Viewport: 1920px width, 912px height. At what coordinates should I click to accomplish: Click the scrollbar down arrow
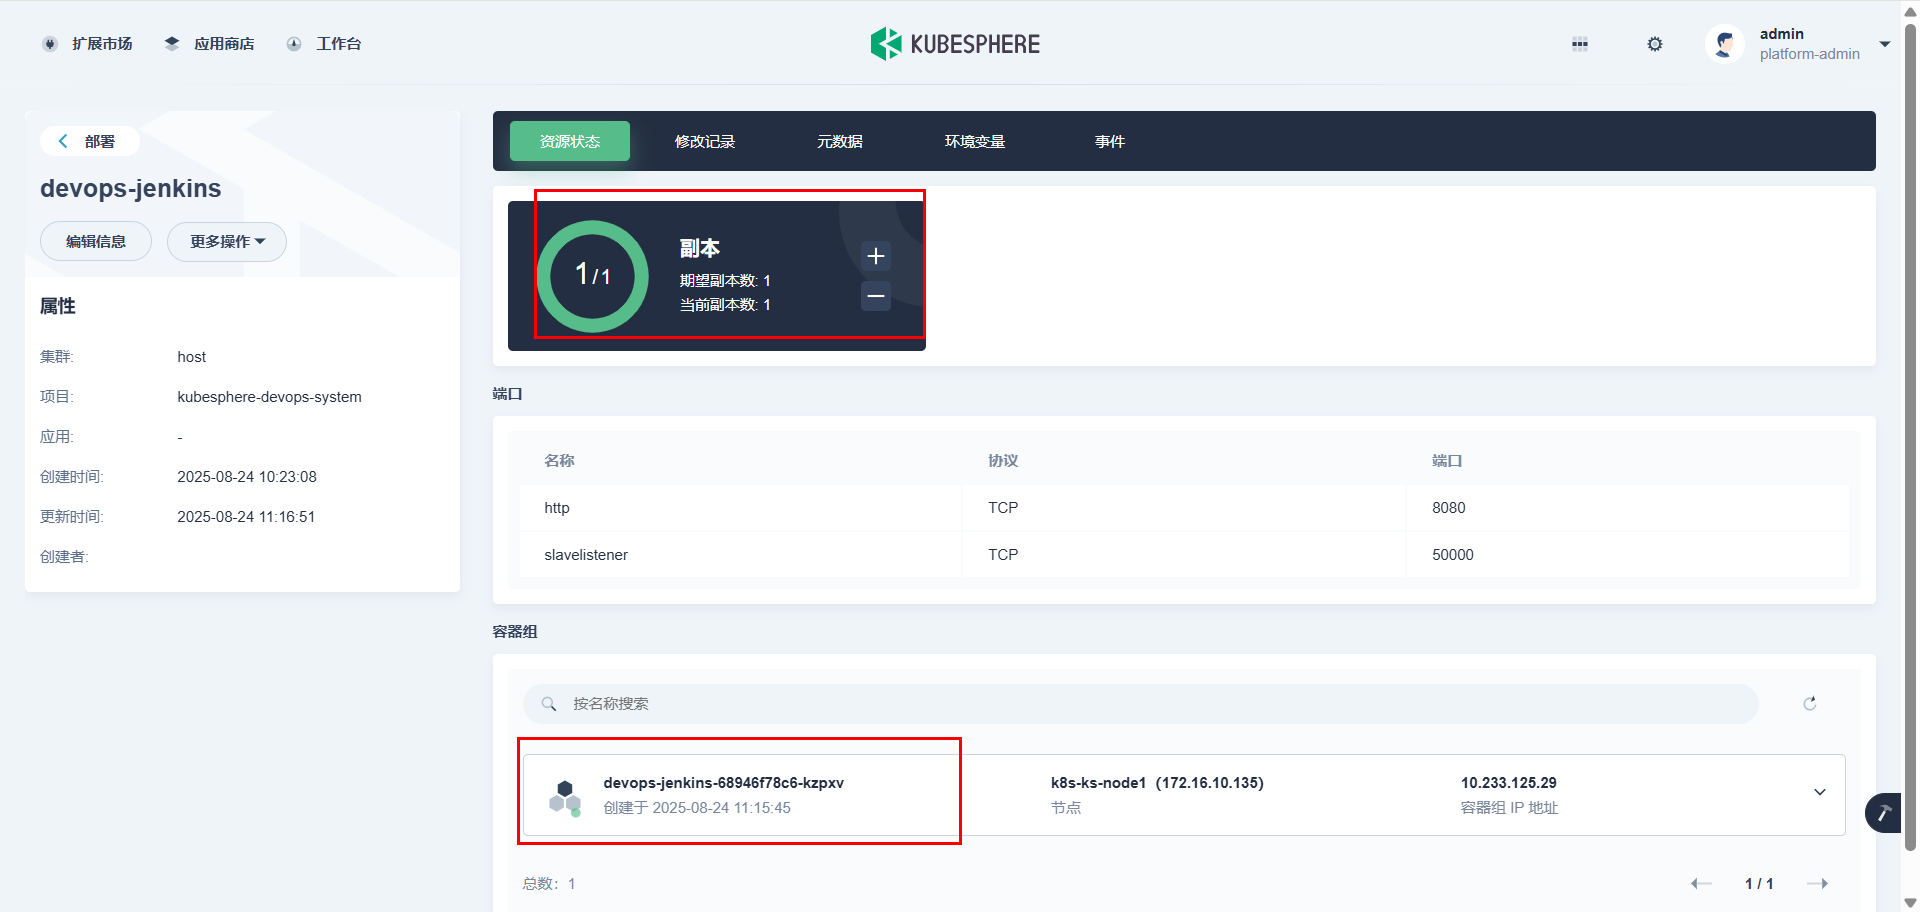1910,903
